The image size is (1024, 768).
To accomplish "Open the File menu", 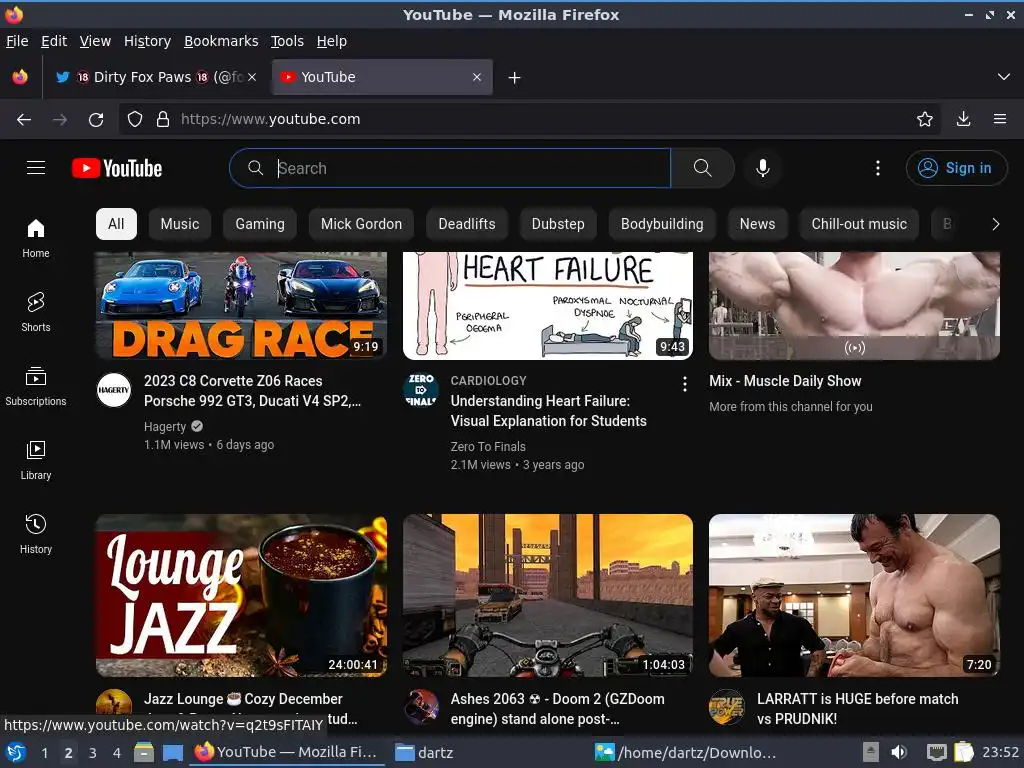I will pyautogui.click(x=17, y=41).
